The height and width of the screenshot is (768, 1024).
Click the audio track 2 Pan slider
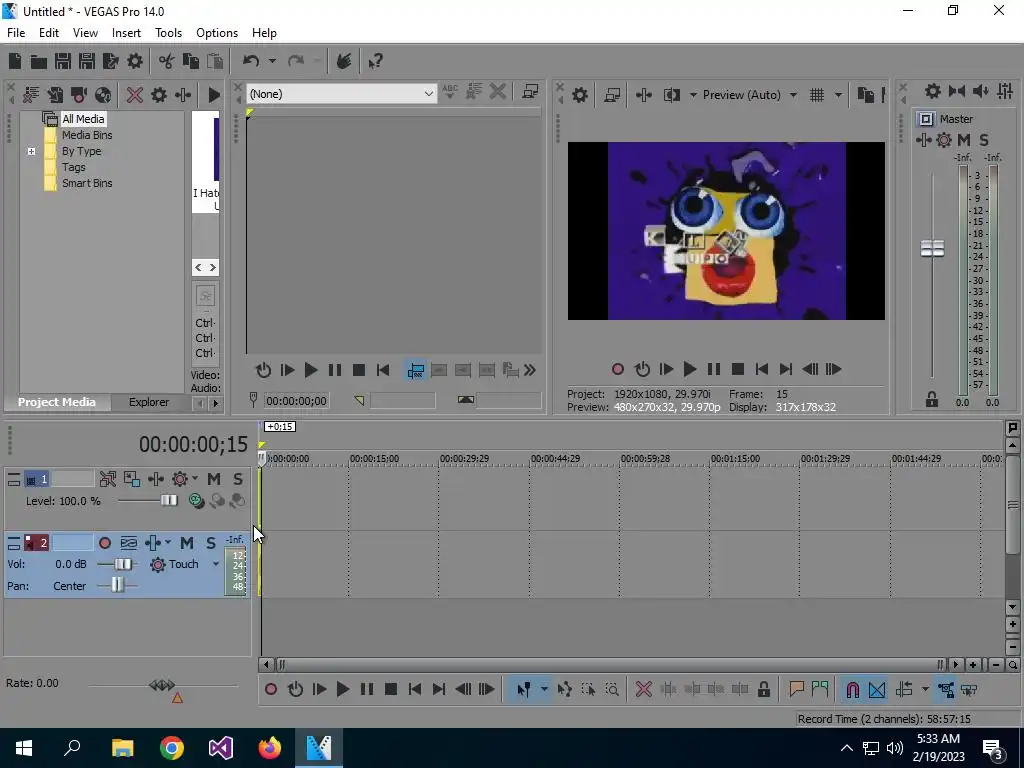click(116, 586)
